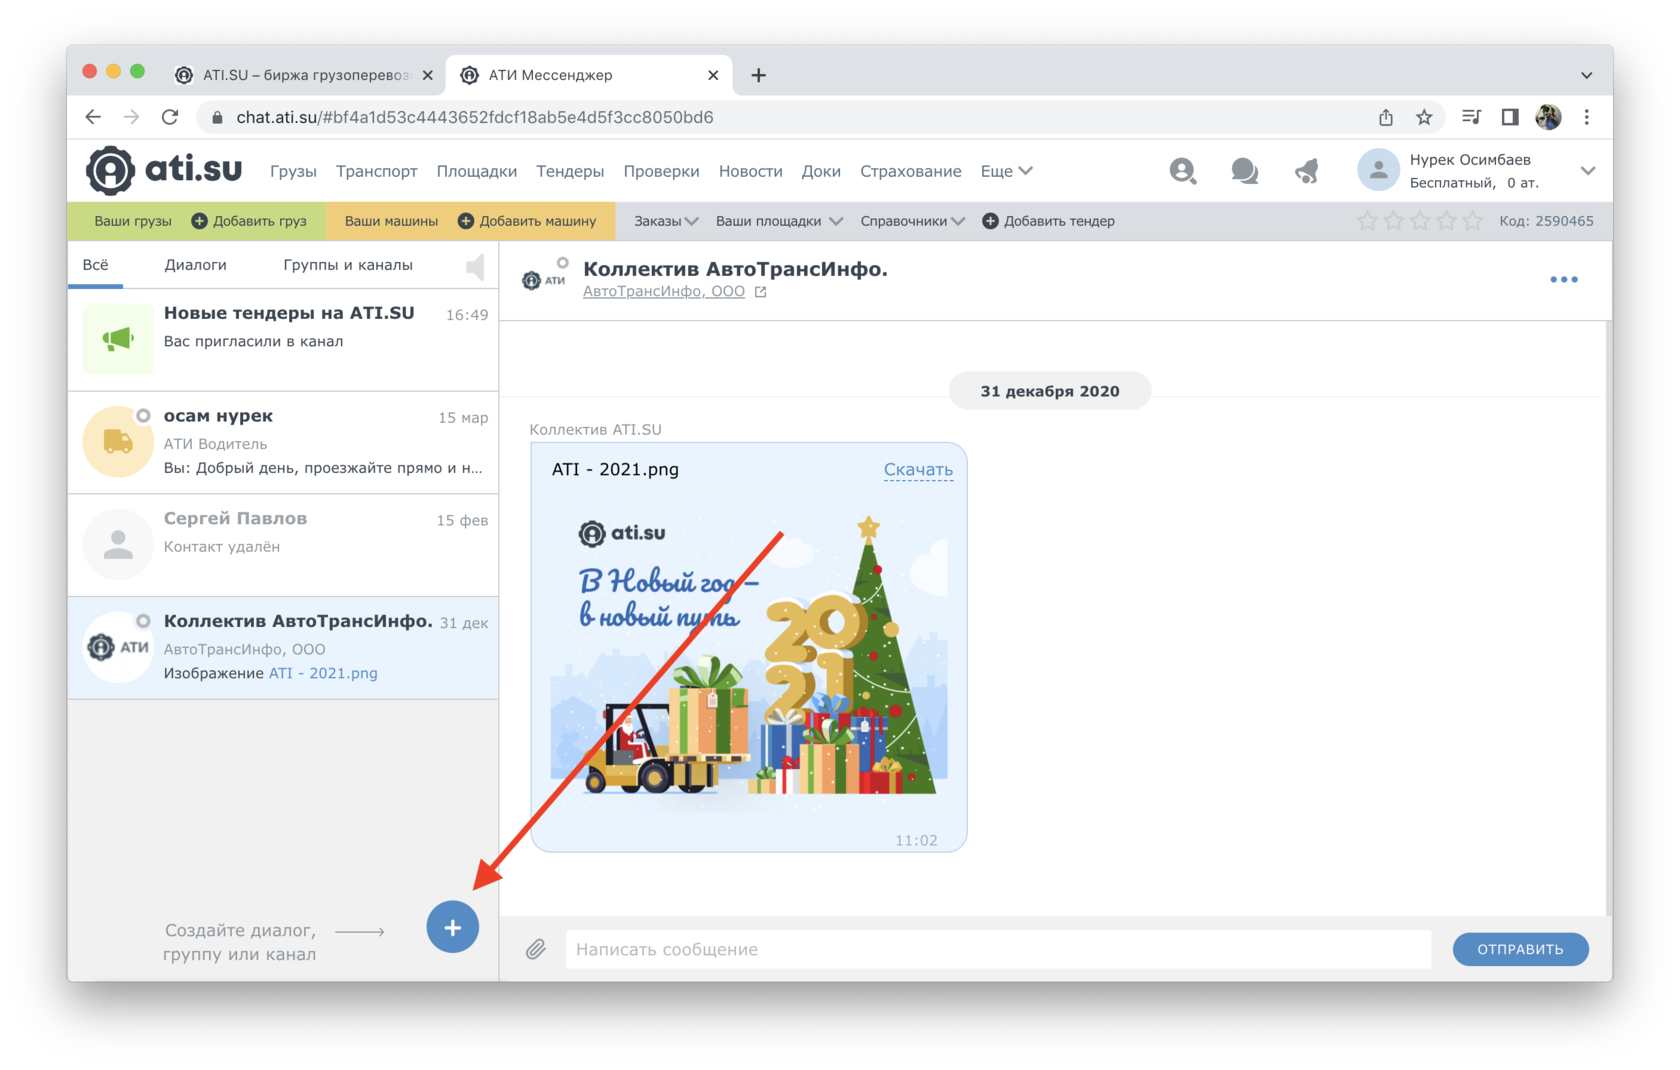Open the Новые тендеры на ATI.SU chat

[x=284, y=339]
